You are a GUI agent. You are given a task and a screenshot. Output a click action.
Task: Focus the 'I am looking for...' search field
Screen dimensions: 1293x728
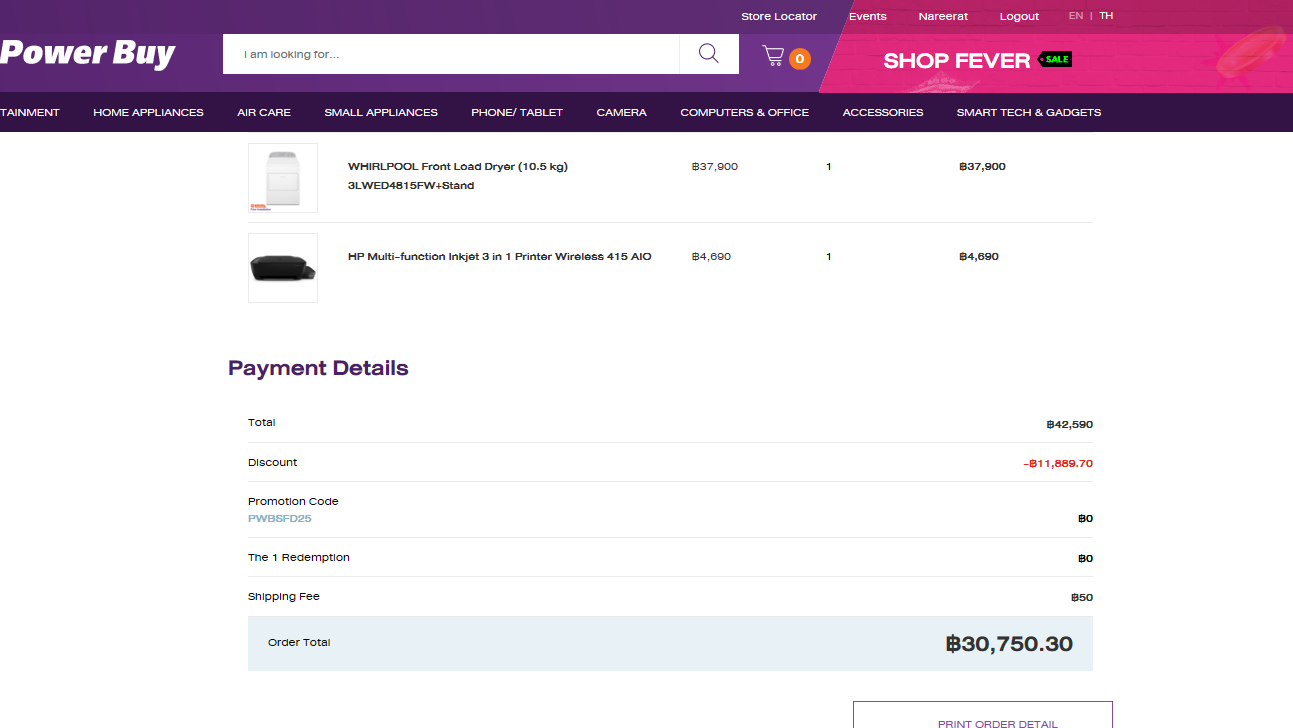(451, 54)
